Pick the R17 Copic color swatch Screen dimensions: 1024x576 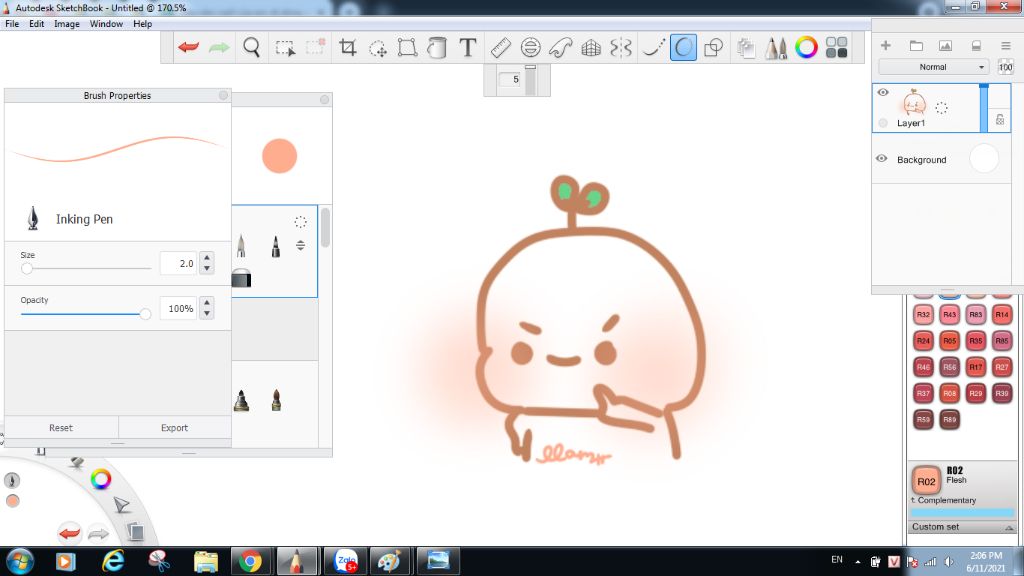[x=976, y=366]
